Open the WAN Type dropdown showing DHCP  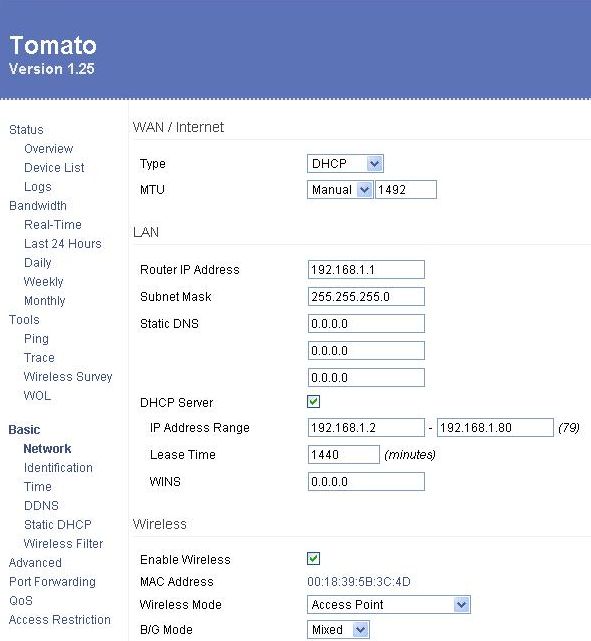click(x=345, y=164)
